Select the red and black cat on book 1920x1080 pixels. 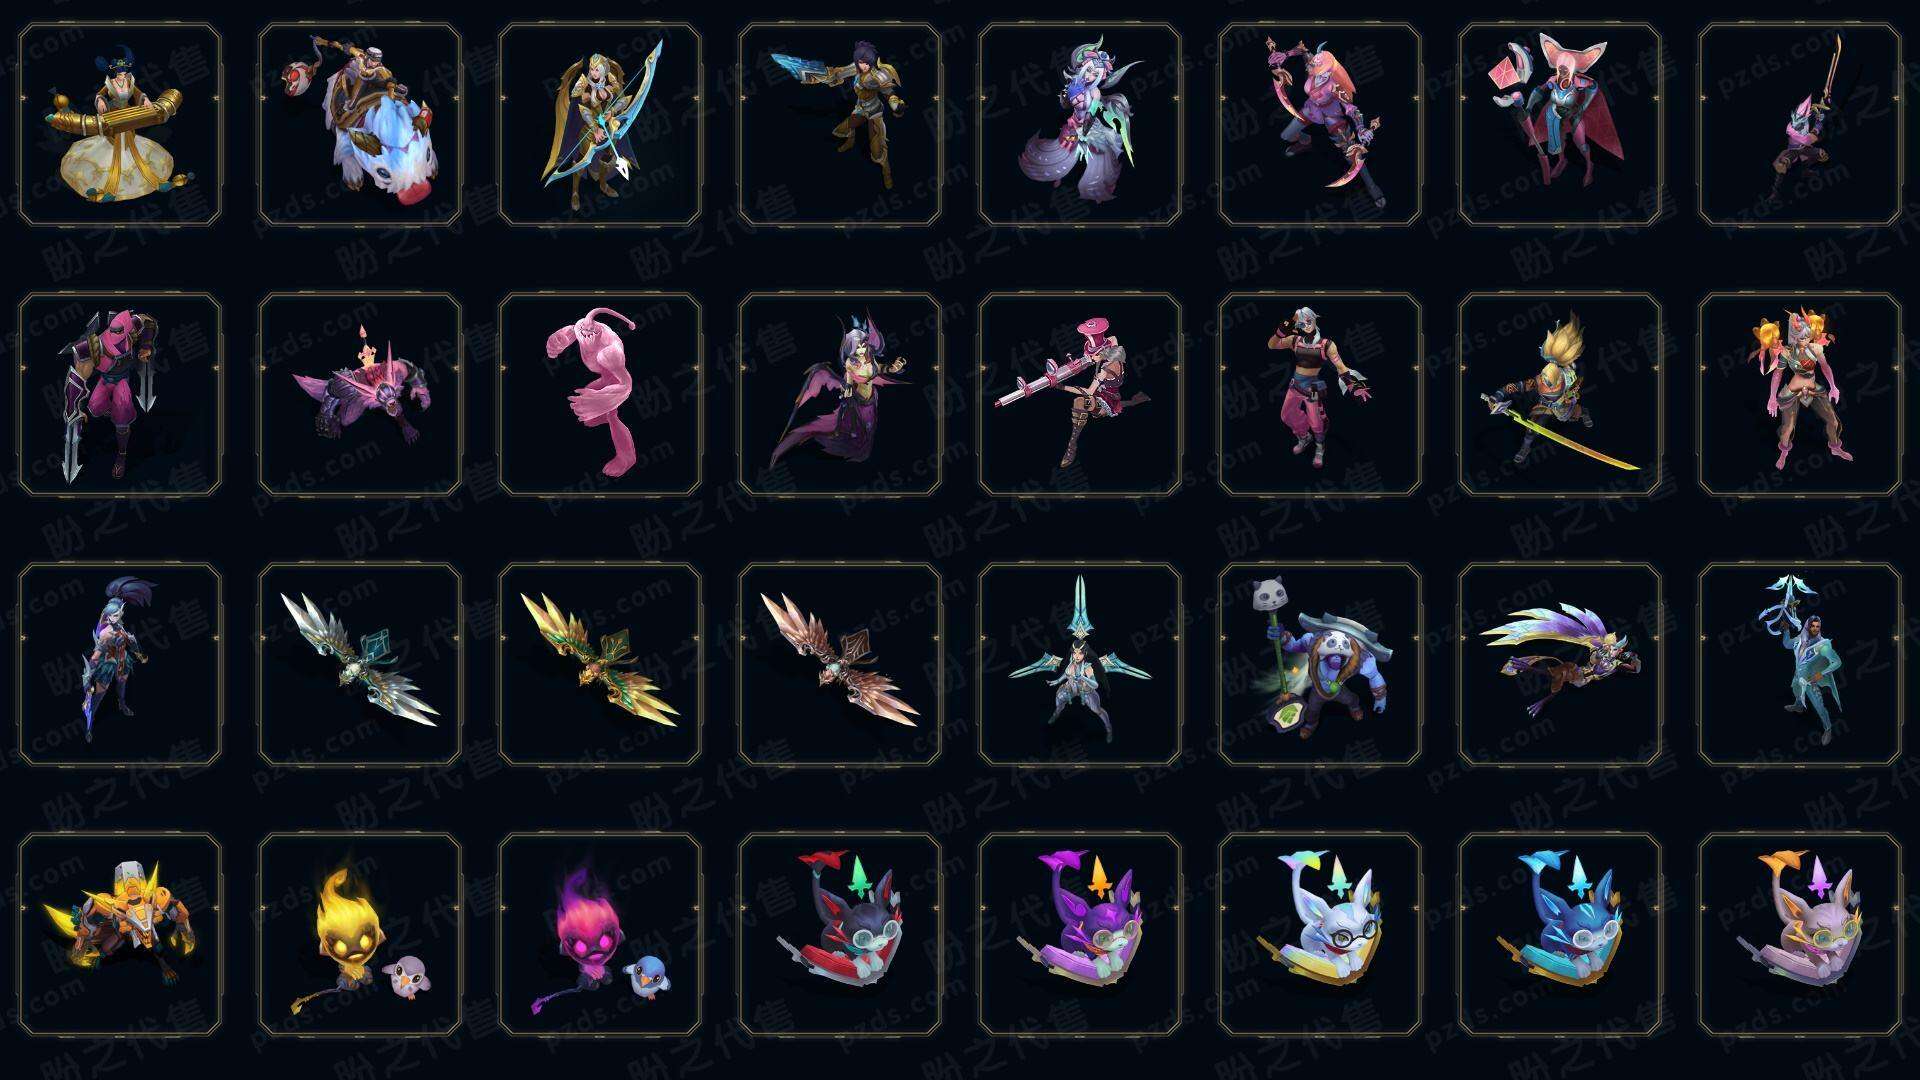tap(840, 934)
